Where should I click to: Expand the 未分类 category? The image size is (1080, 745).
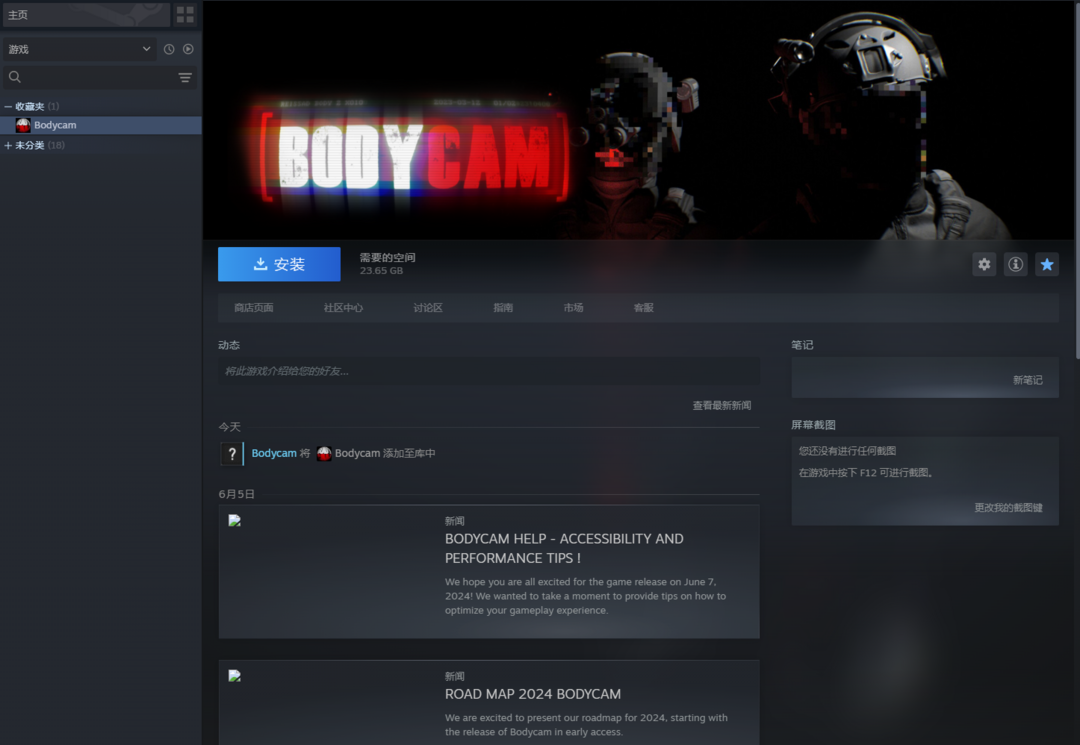pos(8,146)
